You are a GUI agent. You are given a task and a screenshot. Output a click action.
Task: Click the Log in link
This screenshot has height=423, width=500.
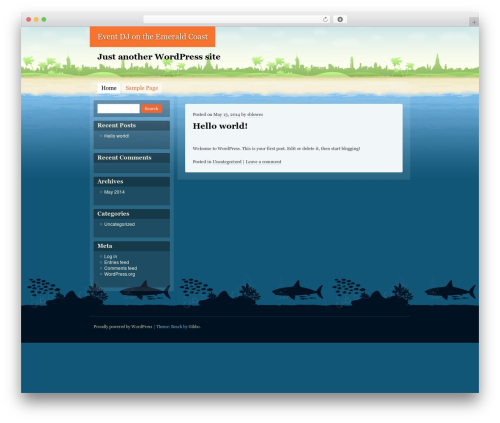pos(110,256)
